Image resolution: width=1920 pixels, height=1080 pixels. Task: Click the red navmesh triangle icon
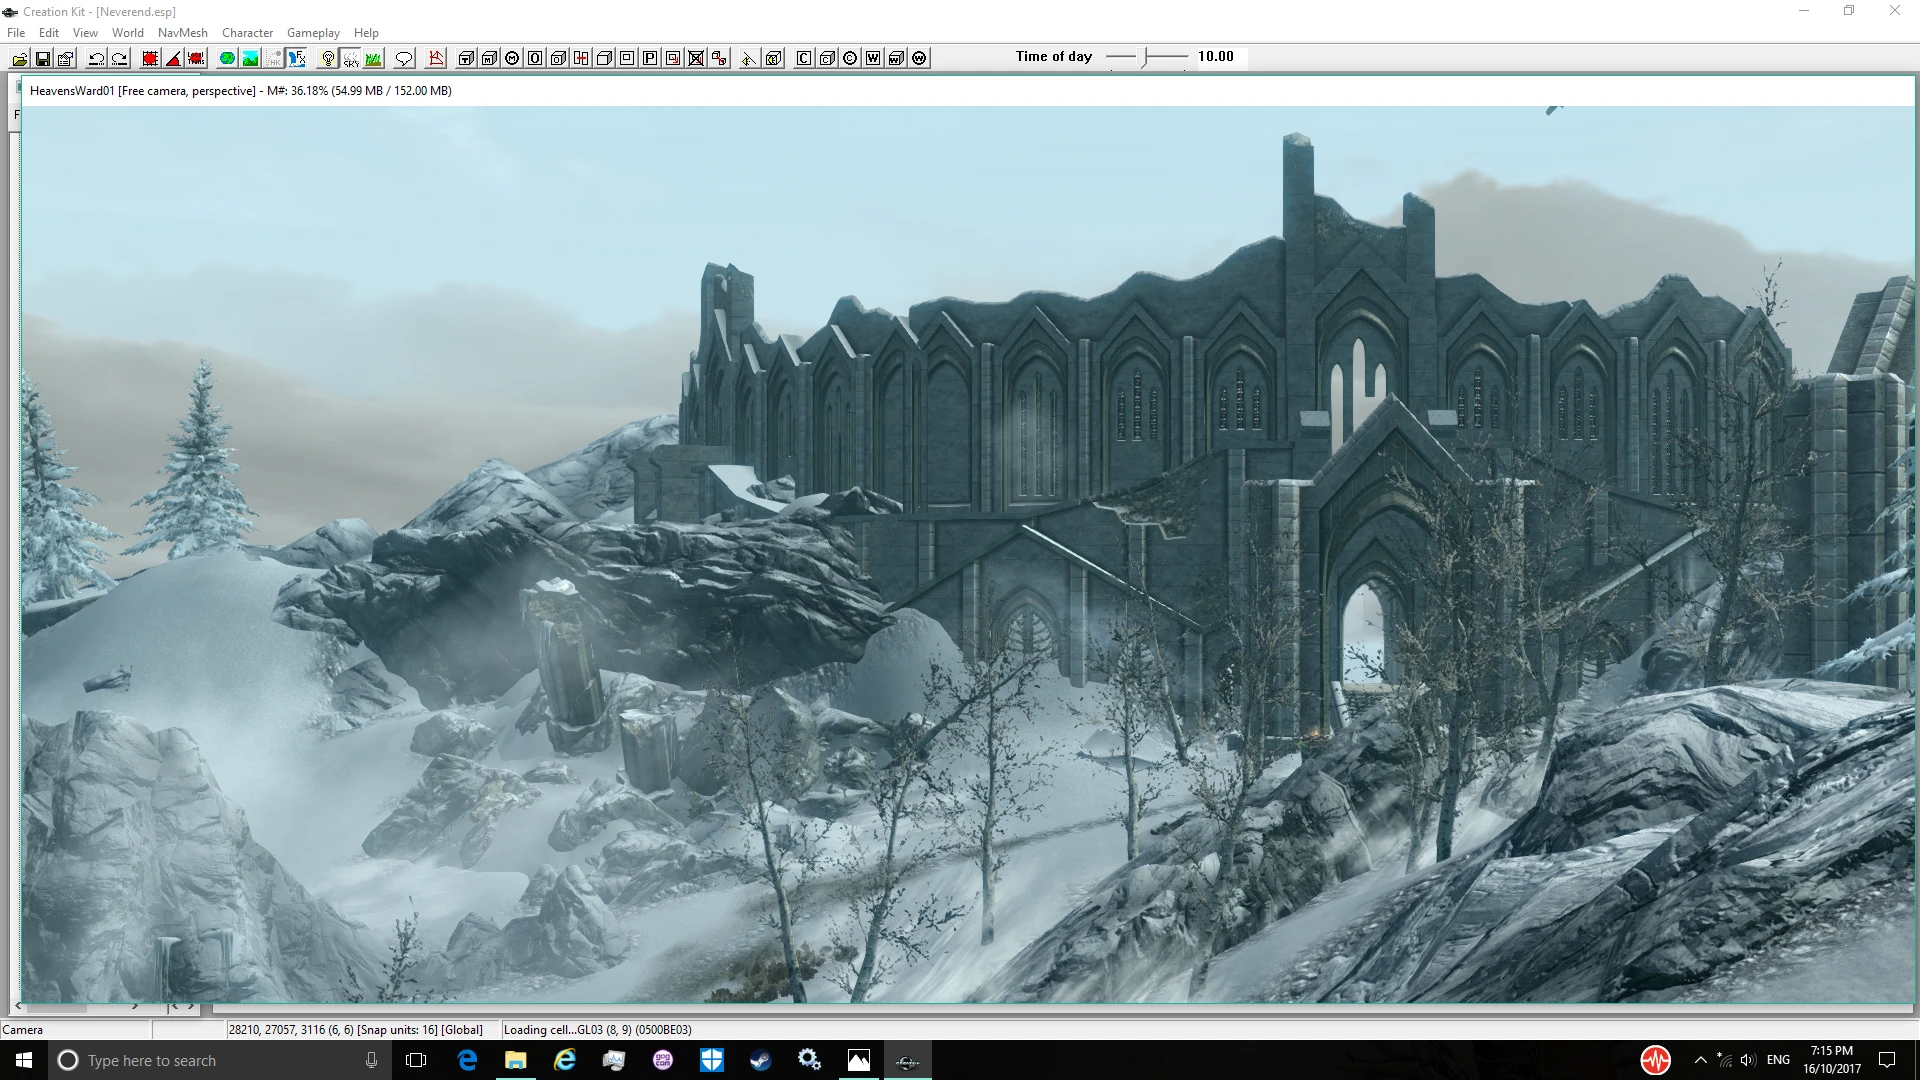tap(436, 58)
